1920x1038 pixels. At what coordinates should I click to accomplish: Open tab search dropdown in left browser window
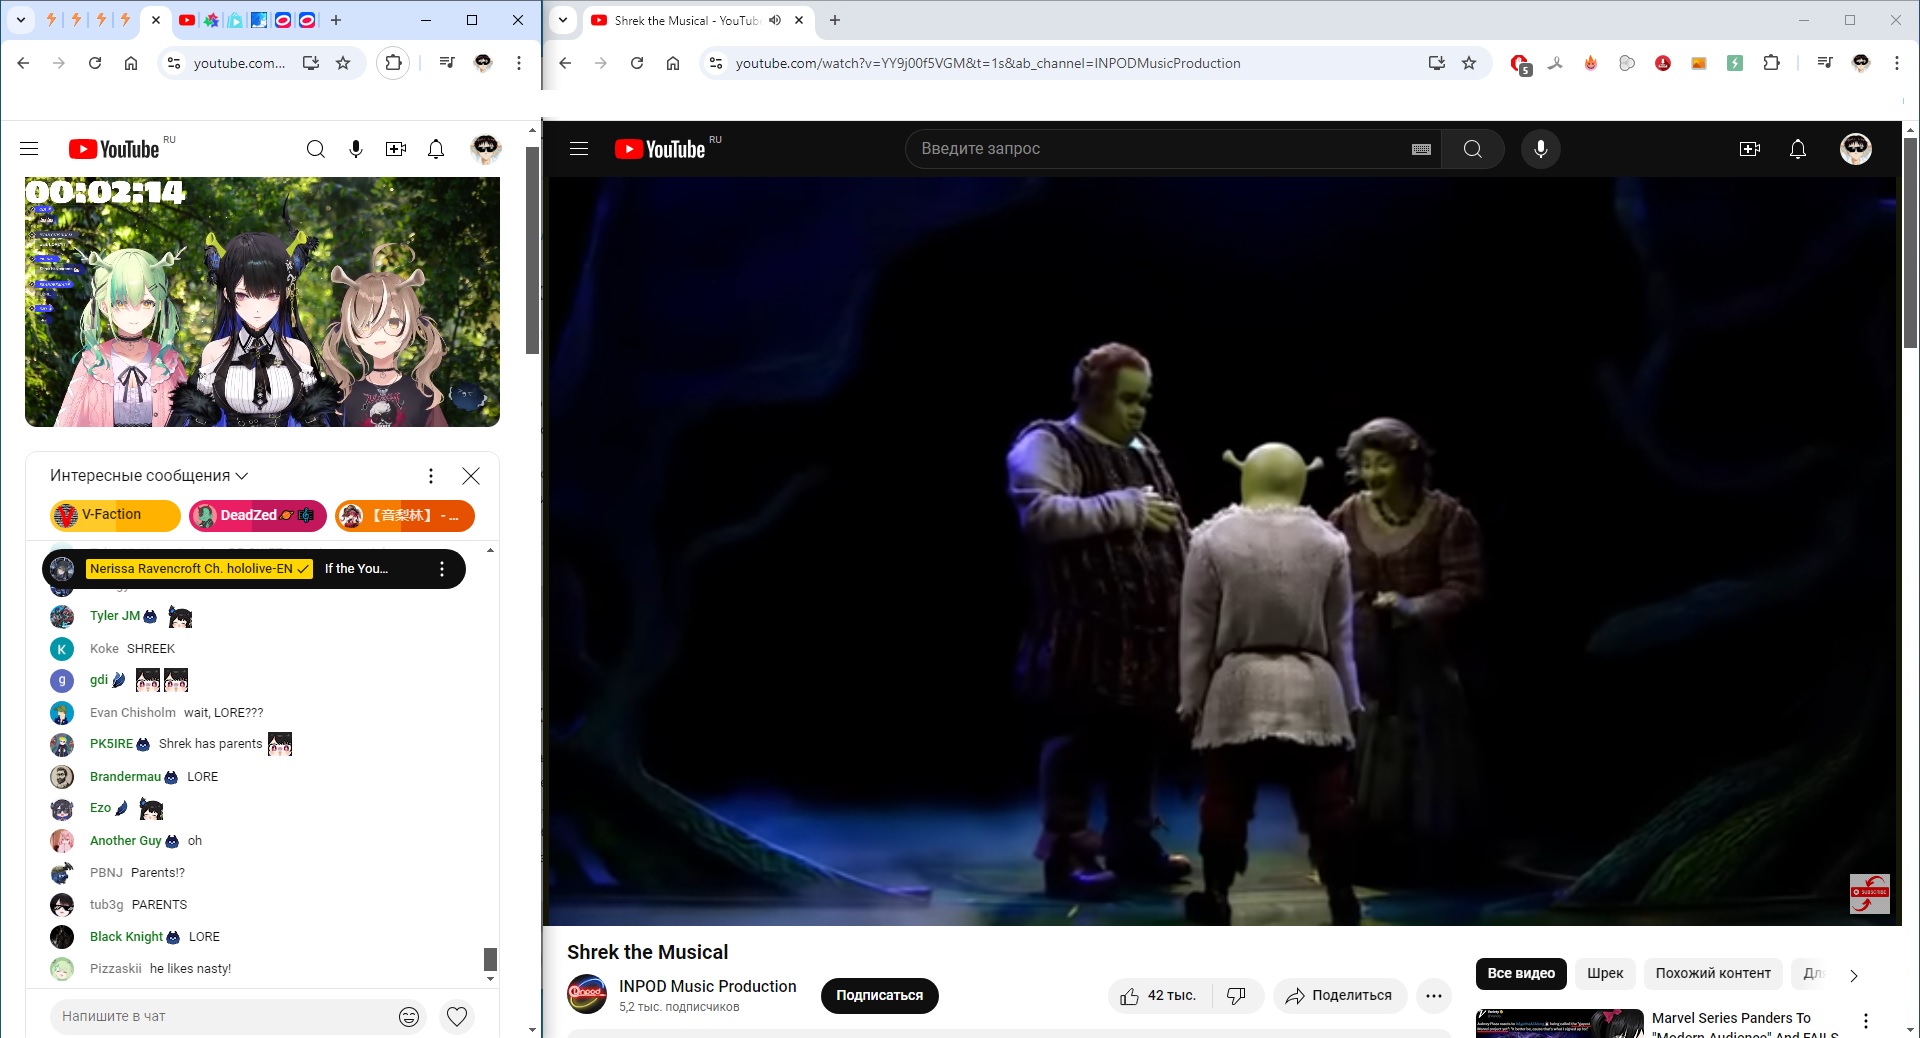click(20, 20)
